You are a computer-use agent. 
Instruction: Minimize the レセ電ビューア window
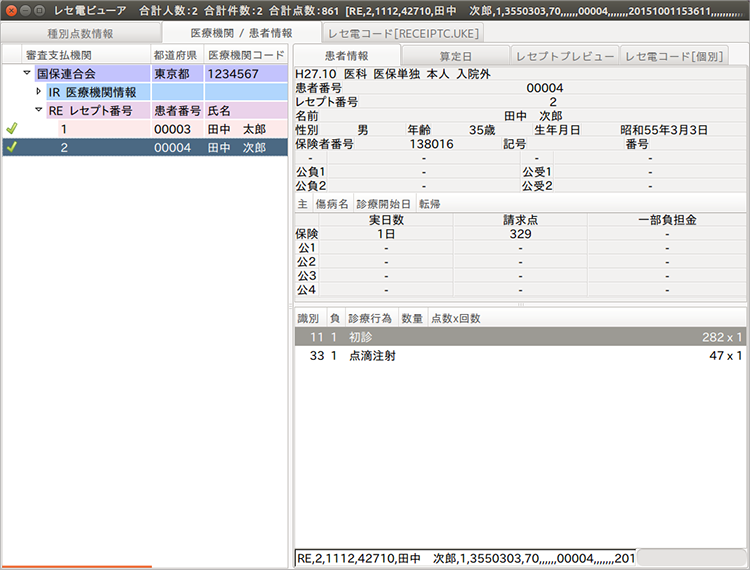(26, 10)
